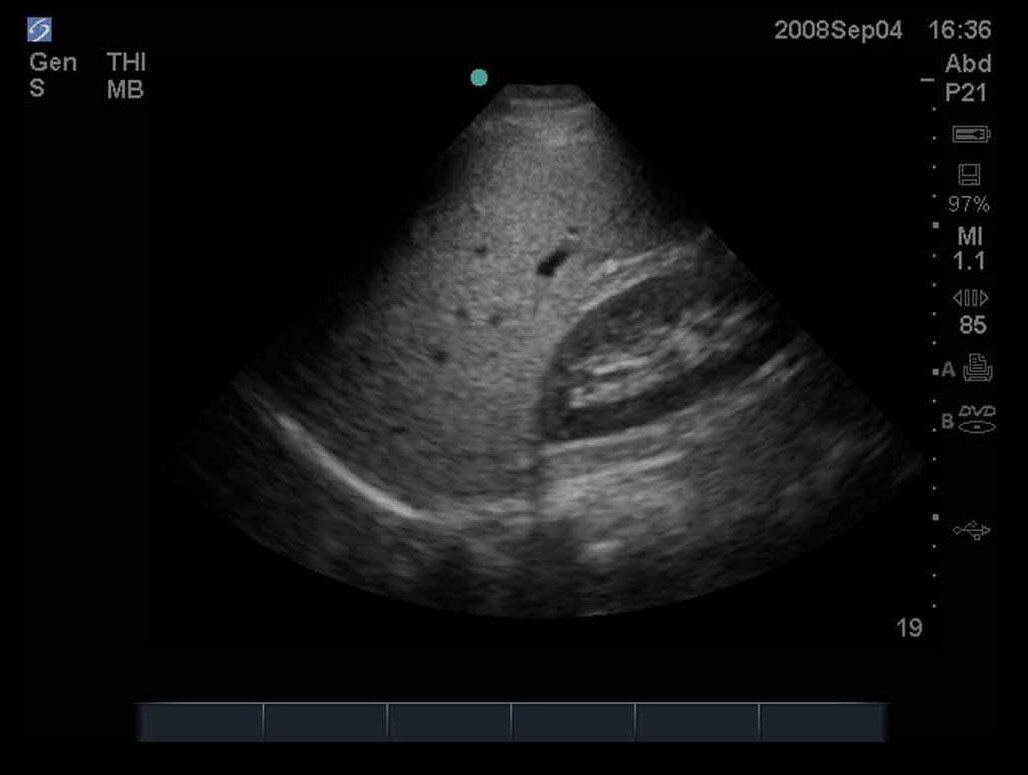Click the DVD recorder icon labeled B
Viewport: 1028px width, 775px height.
[976, 419]
